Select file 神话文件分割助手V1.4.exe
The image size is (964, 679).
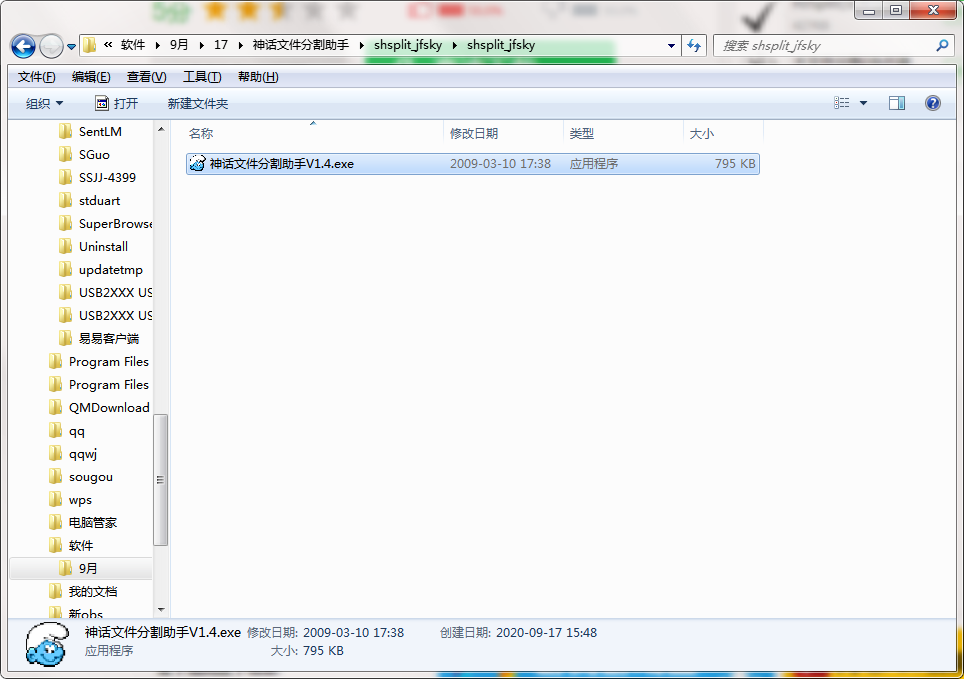pos(472,164)
